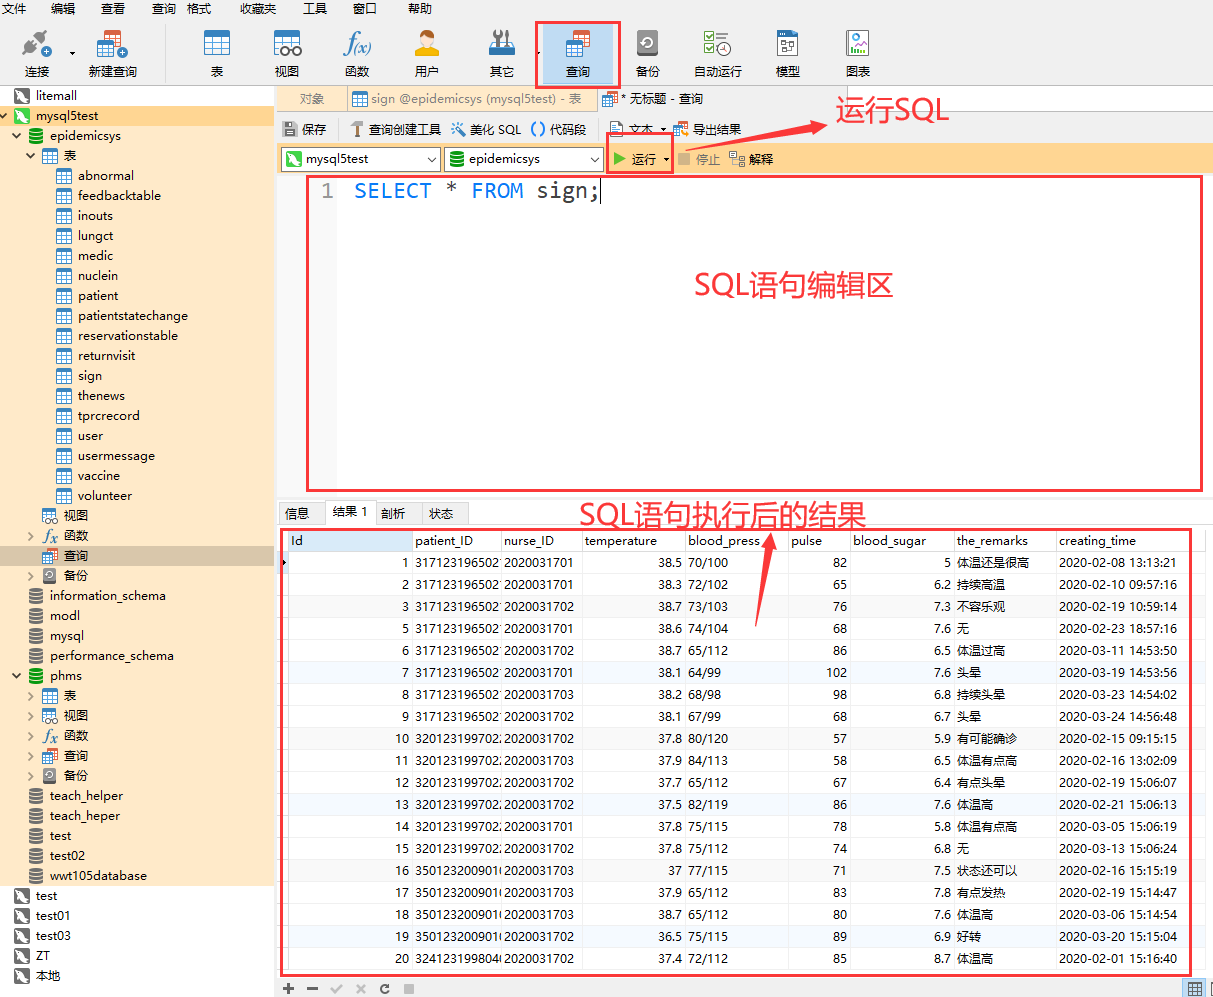Image resolution: width=1213 pixels, height=997 pixels.
Task: Open the epidemicsys database dropdown
Action: 594,159
